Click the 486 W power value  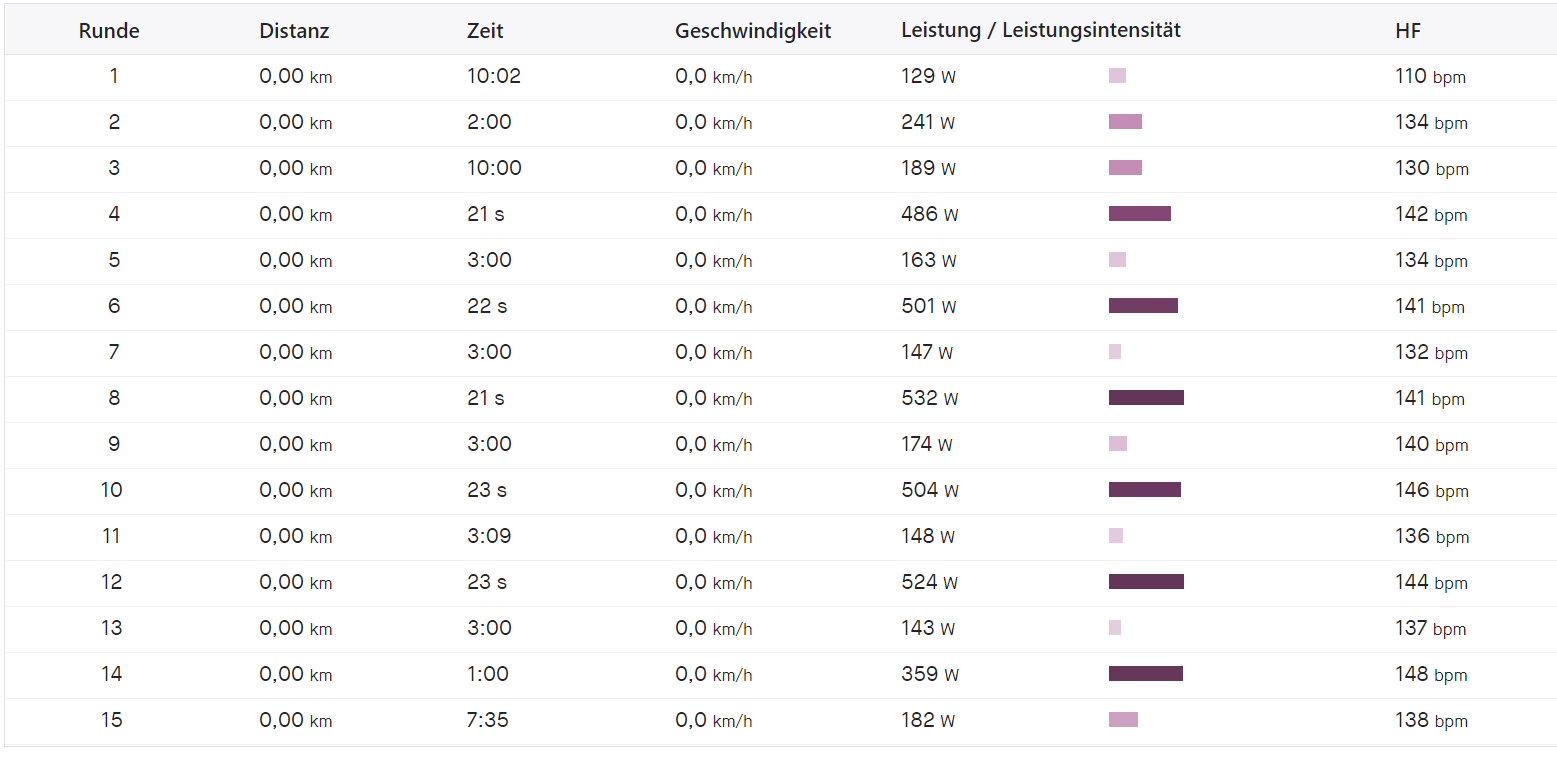[x=929, y=214]
